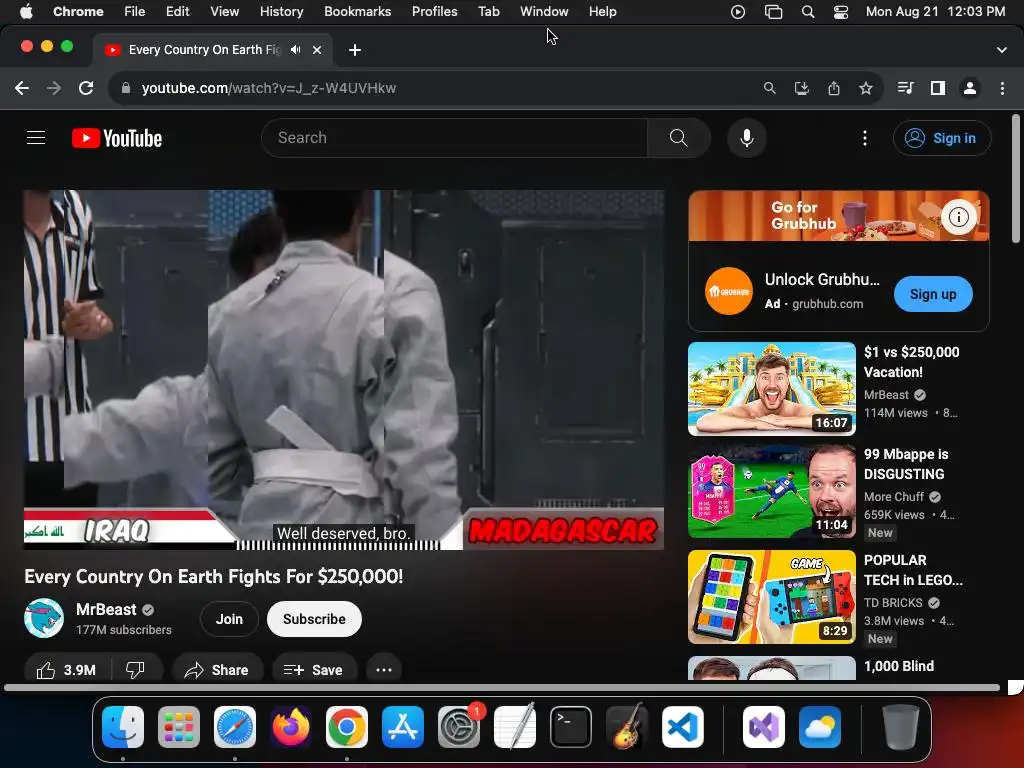Dislike the video with thumbs down
1024x768 pixels.
point(135,670)
